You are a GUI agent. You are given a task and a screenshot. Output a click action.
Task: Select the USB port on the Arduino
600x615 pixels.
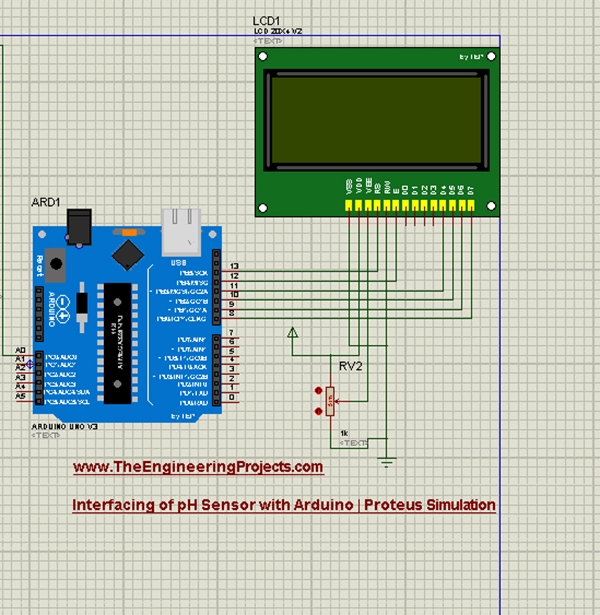point(181,232)
